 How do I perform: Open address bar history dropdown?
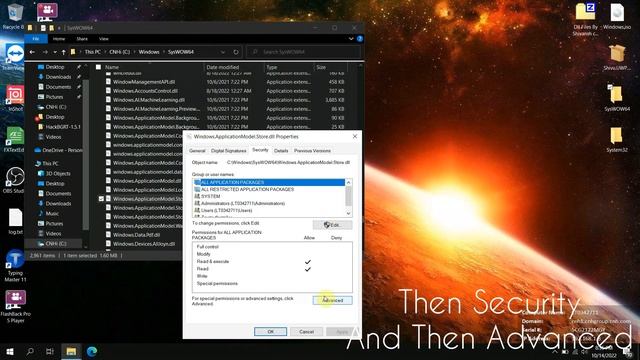point(223,52)
